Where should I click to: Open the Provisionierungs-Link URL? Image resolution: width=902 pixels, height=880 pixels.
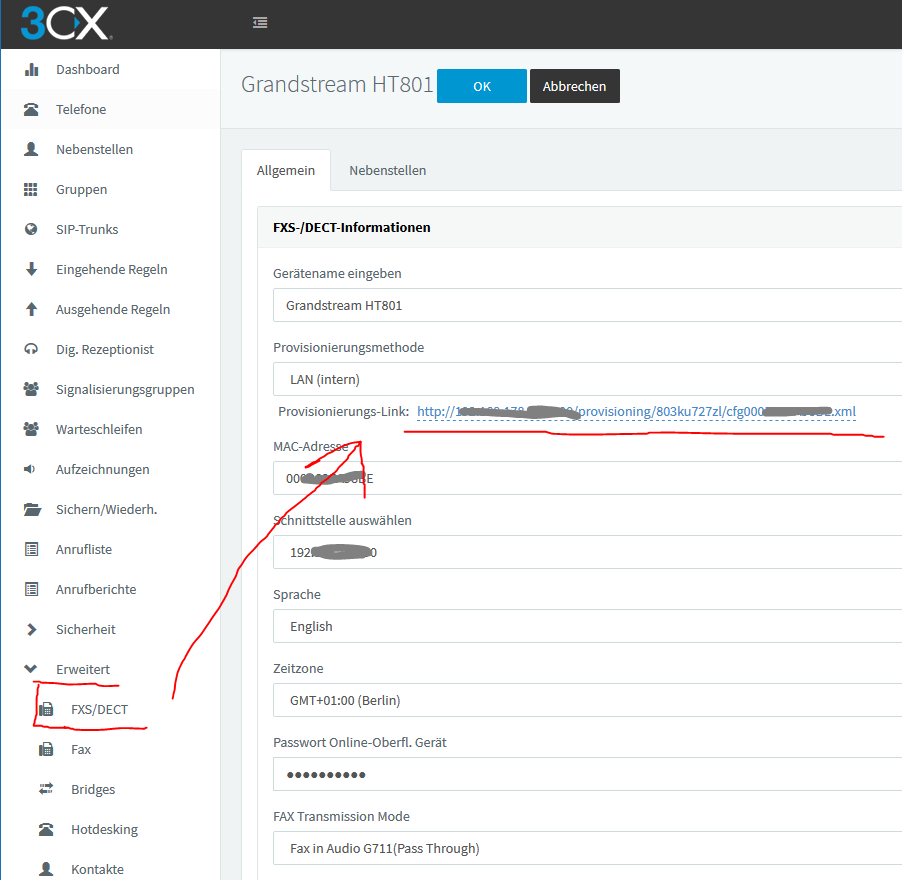click(x=636, y=411)
